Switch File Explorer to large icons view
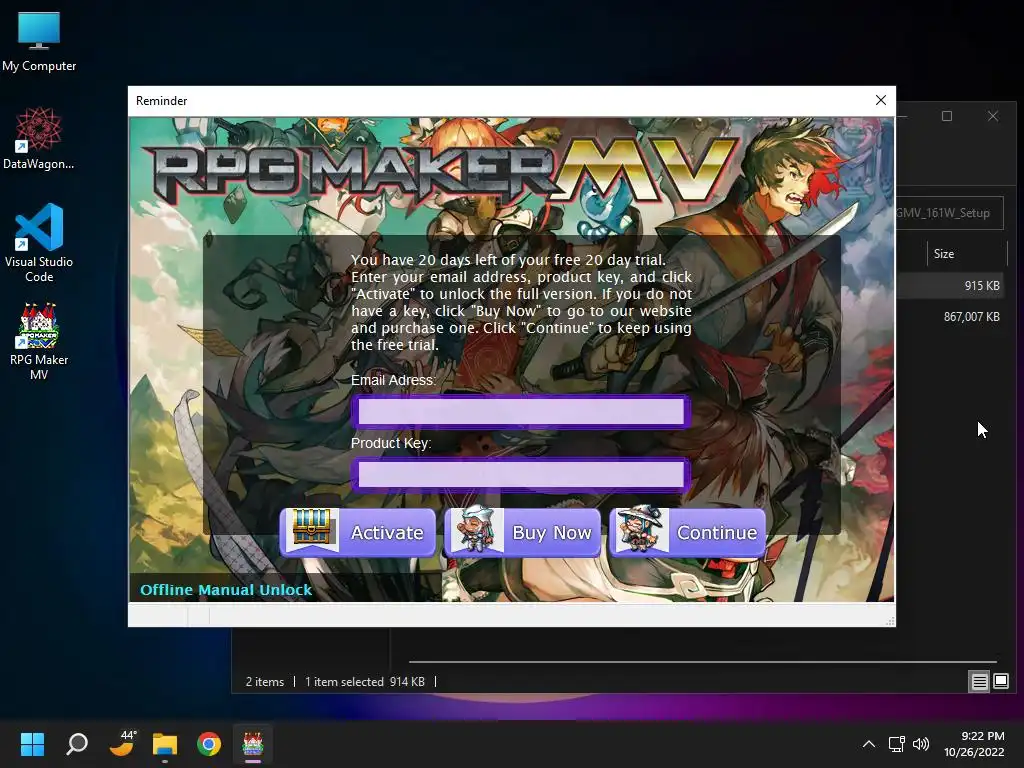Screen dimensions: 1024x768 (1000, 682)
